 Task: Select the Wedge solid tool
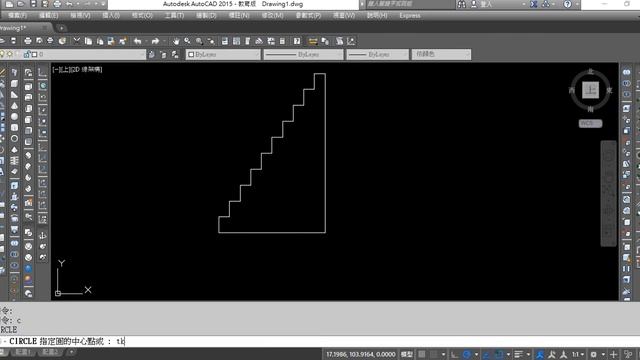[14, 95]
